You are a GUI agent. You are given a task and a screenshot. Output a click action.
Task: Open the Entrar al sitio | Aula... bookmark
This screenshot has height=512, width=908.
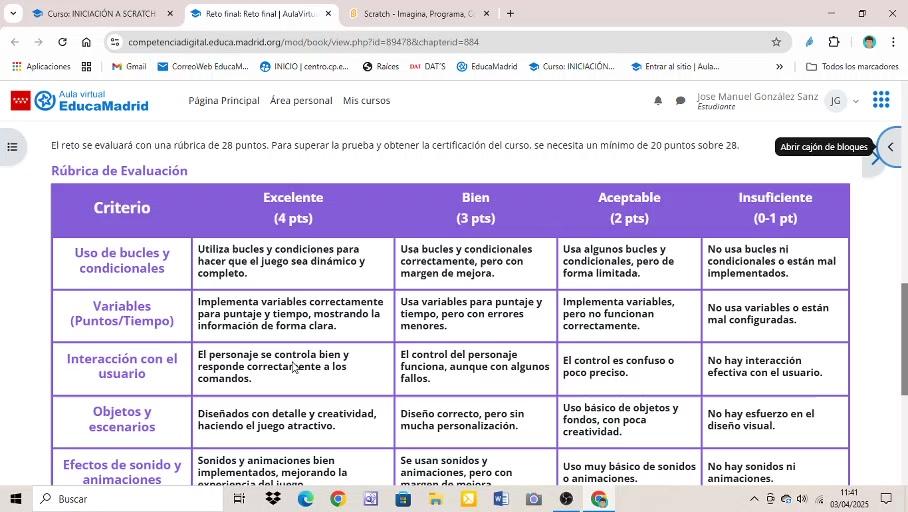coord(675,67)
